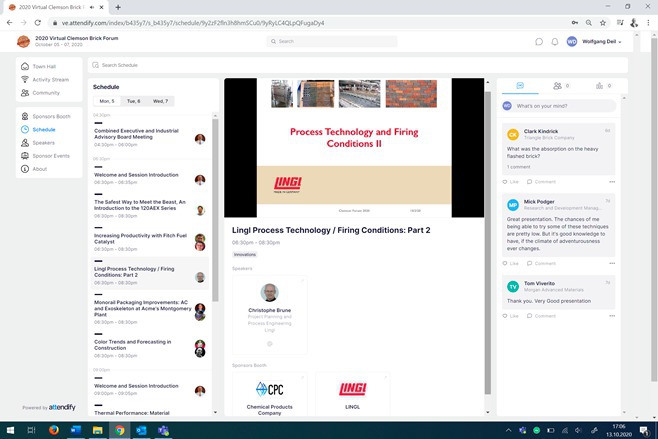
Task: Open Chrome menu three dots
Action: pos(648,23)
